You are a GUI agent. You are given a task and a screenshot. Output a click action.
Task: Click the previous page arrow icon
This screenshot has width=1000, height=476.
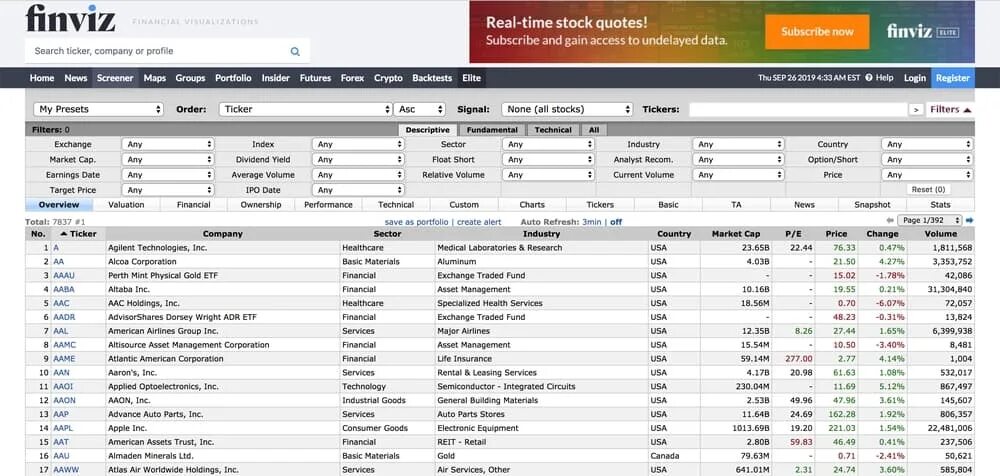890,221
